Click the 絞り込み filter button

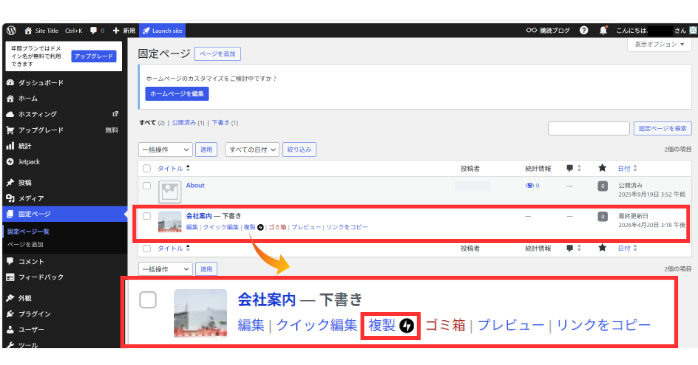[x=299, y=150]
